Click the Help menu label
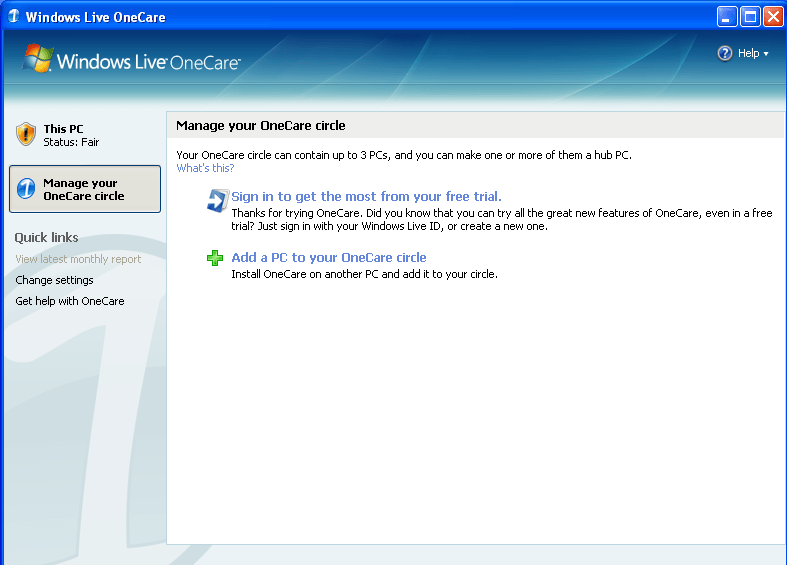The image size is (787, 565). (748, 53)
